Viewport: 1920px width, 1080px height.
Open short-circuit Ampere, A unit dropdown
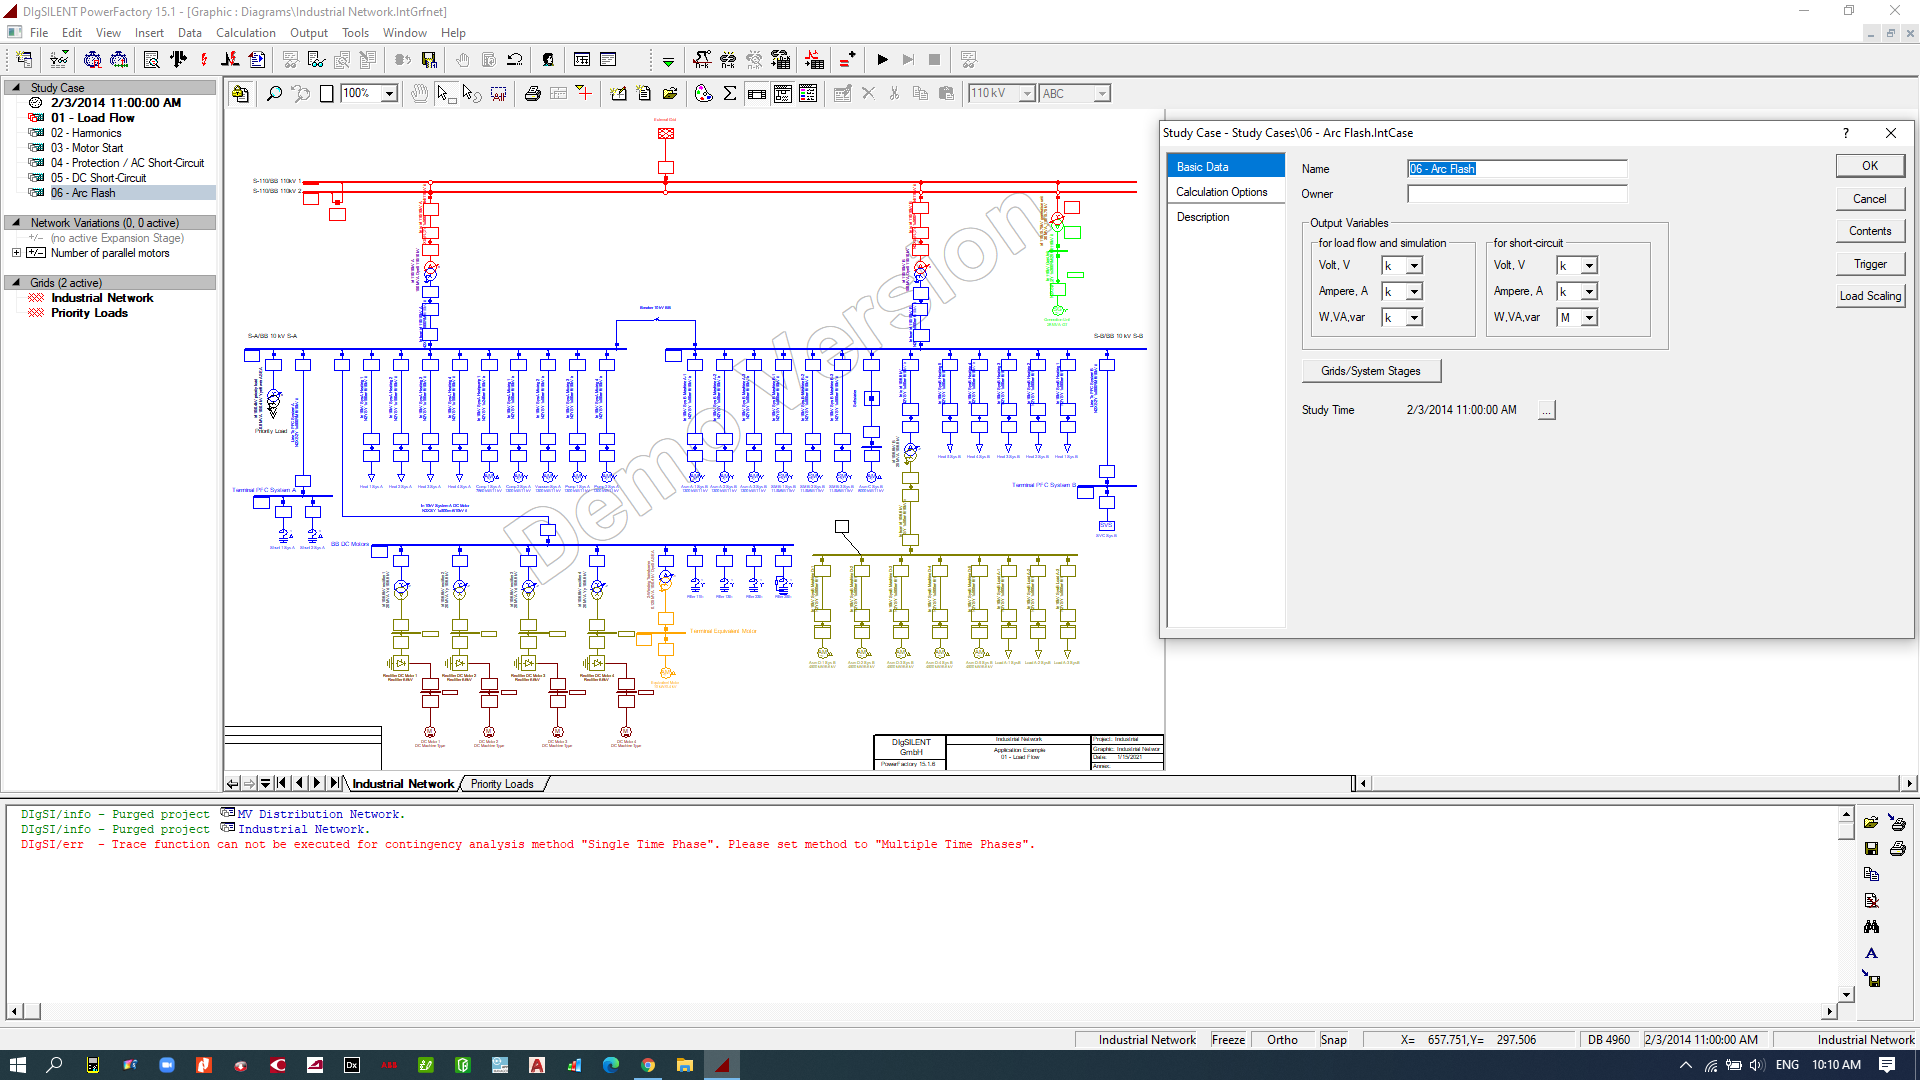coord(1589,292)
